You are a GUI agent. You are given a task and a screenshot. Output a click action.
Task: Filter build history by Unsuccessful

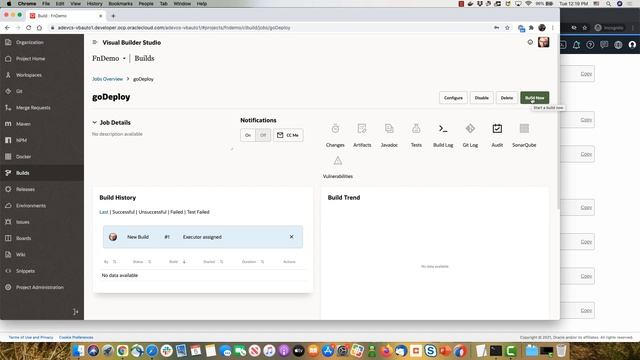(152, 212)
